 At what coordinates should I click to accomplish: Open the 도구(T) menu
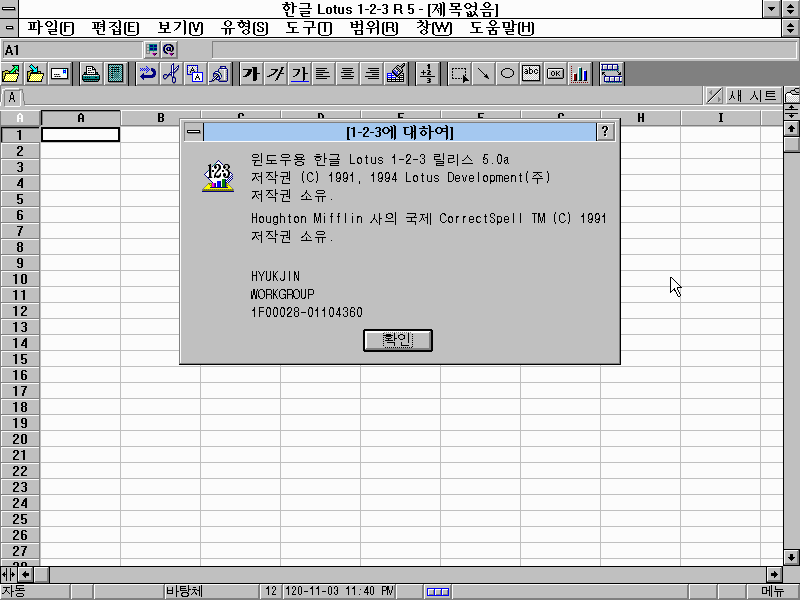[309, 28]
